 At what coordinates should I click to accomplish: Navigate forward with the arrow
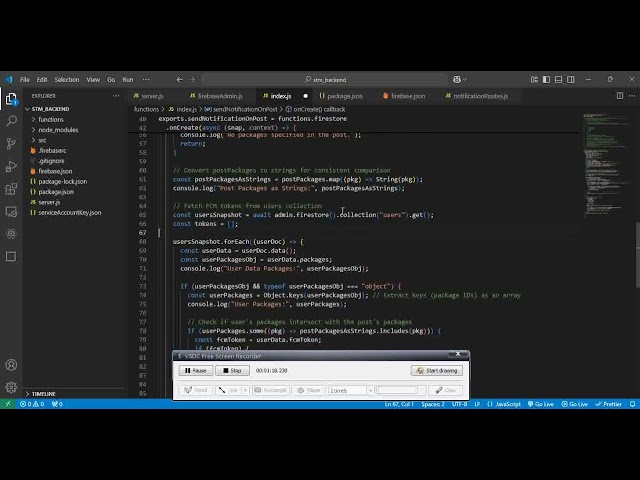(192, 80)
